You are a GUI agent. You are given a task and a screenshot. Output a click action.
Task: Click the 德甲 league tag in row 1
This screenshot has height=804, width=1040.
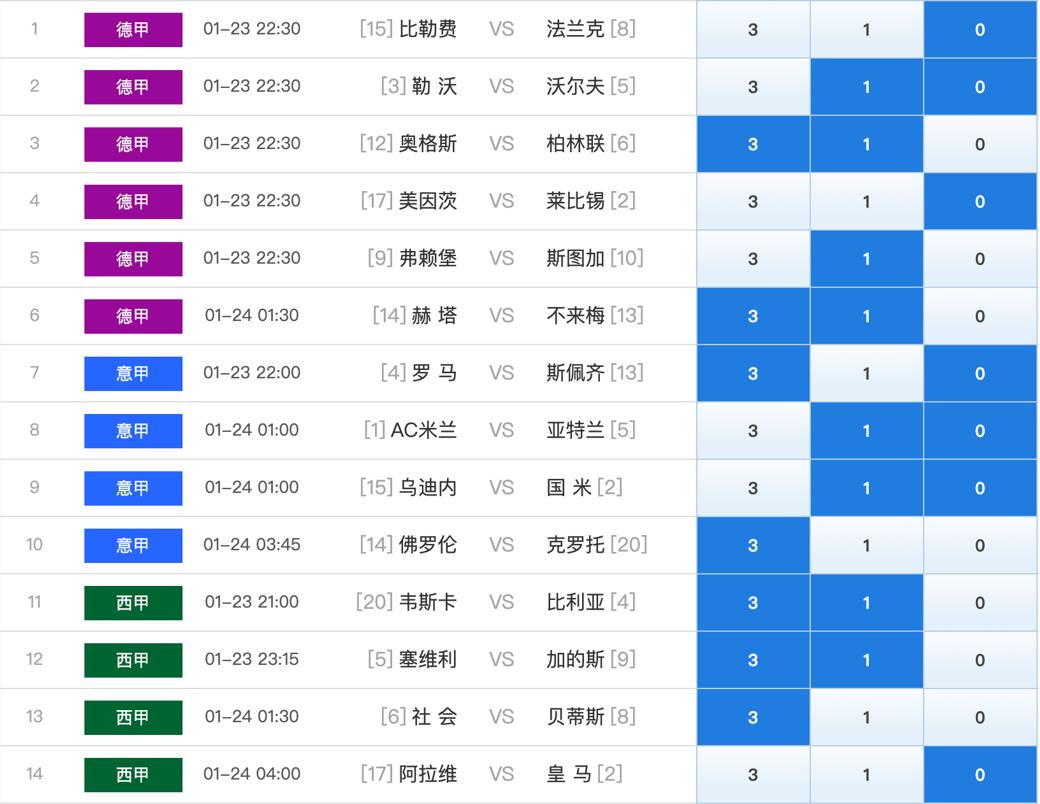click(133, 29)
